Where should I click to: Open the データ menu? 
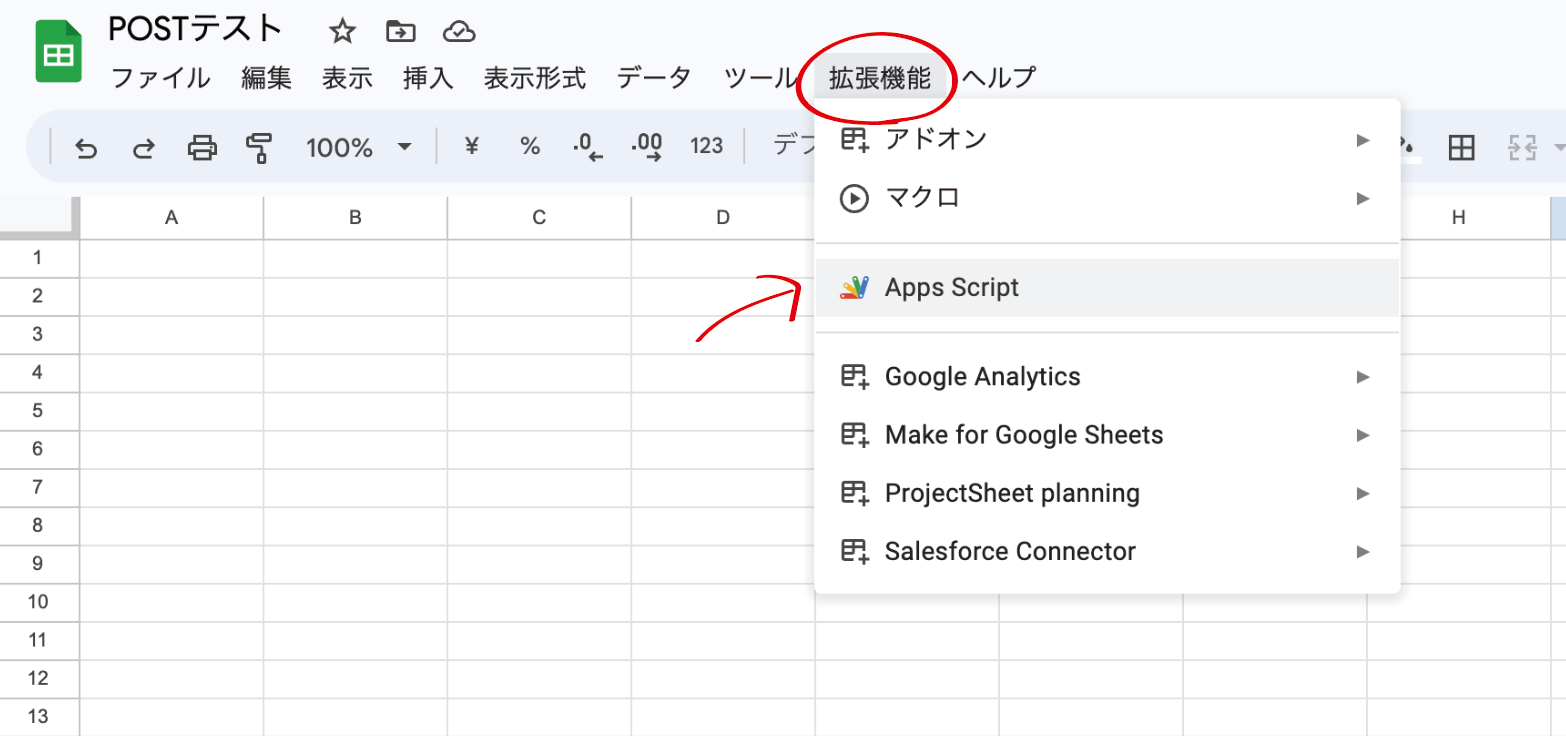point(654,78)
